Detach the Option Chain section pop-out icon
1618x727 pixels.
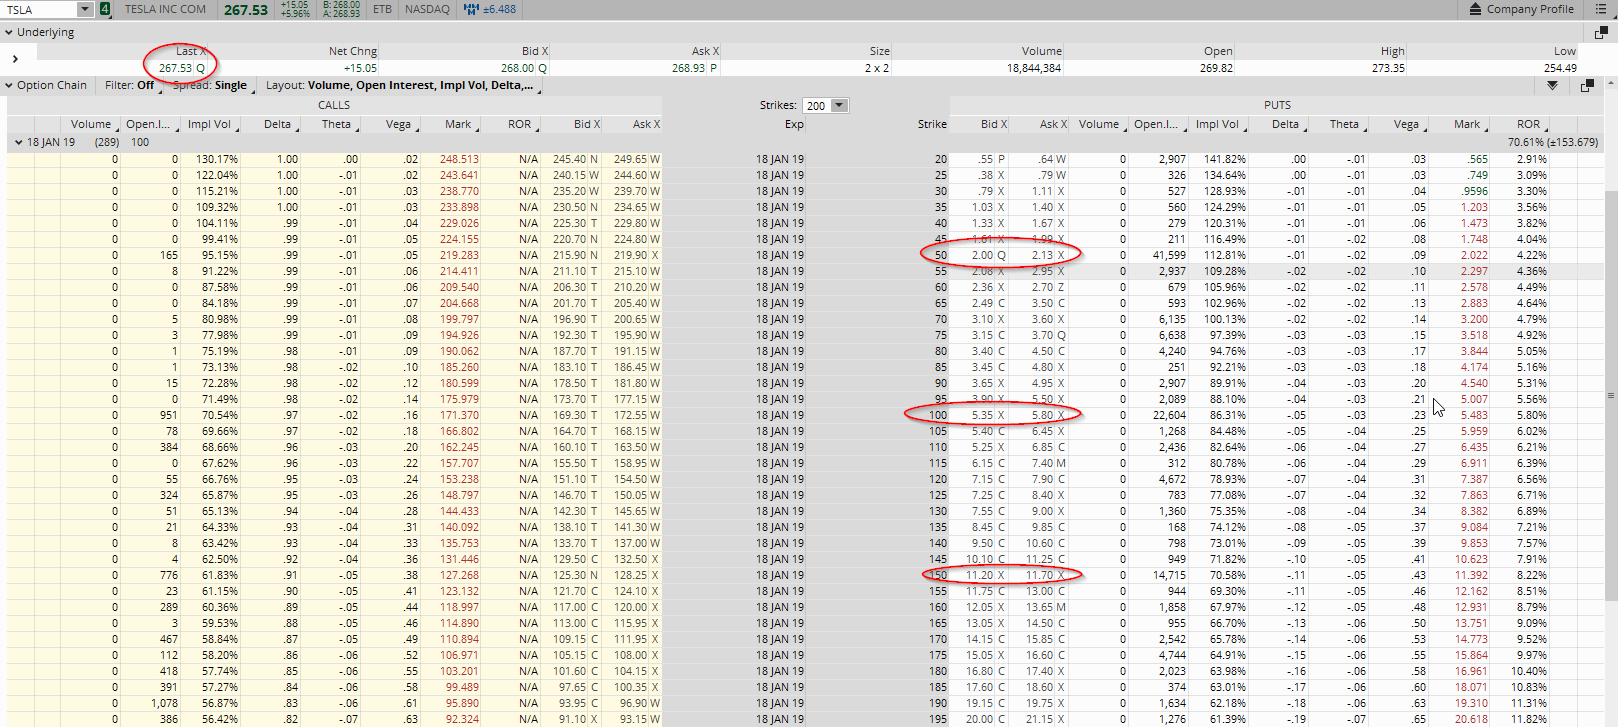[x=1587, y=86]
